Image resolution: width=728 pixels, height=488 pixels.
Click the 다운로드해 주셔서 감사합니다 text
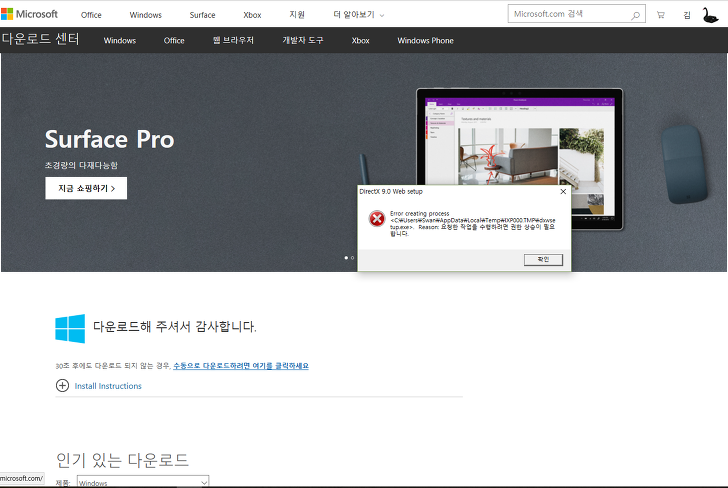(175, 327)
